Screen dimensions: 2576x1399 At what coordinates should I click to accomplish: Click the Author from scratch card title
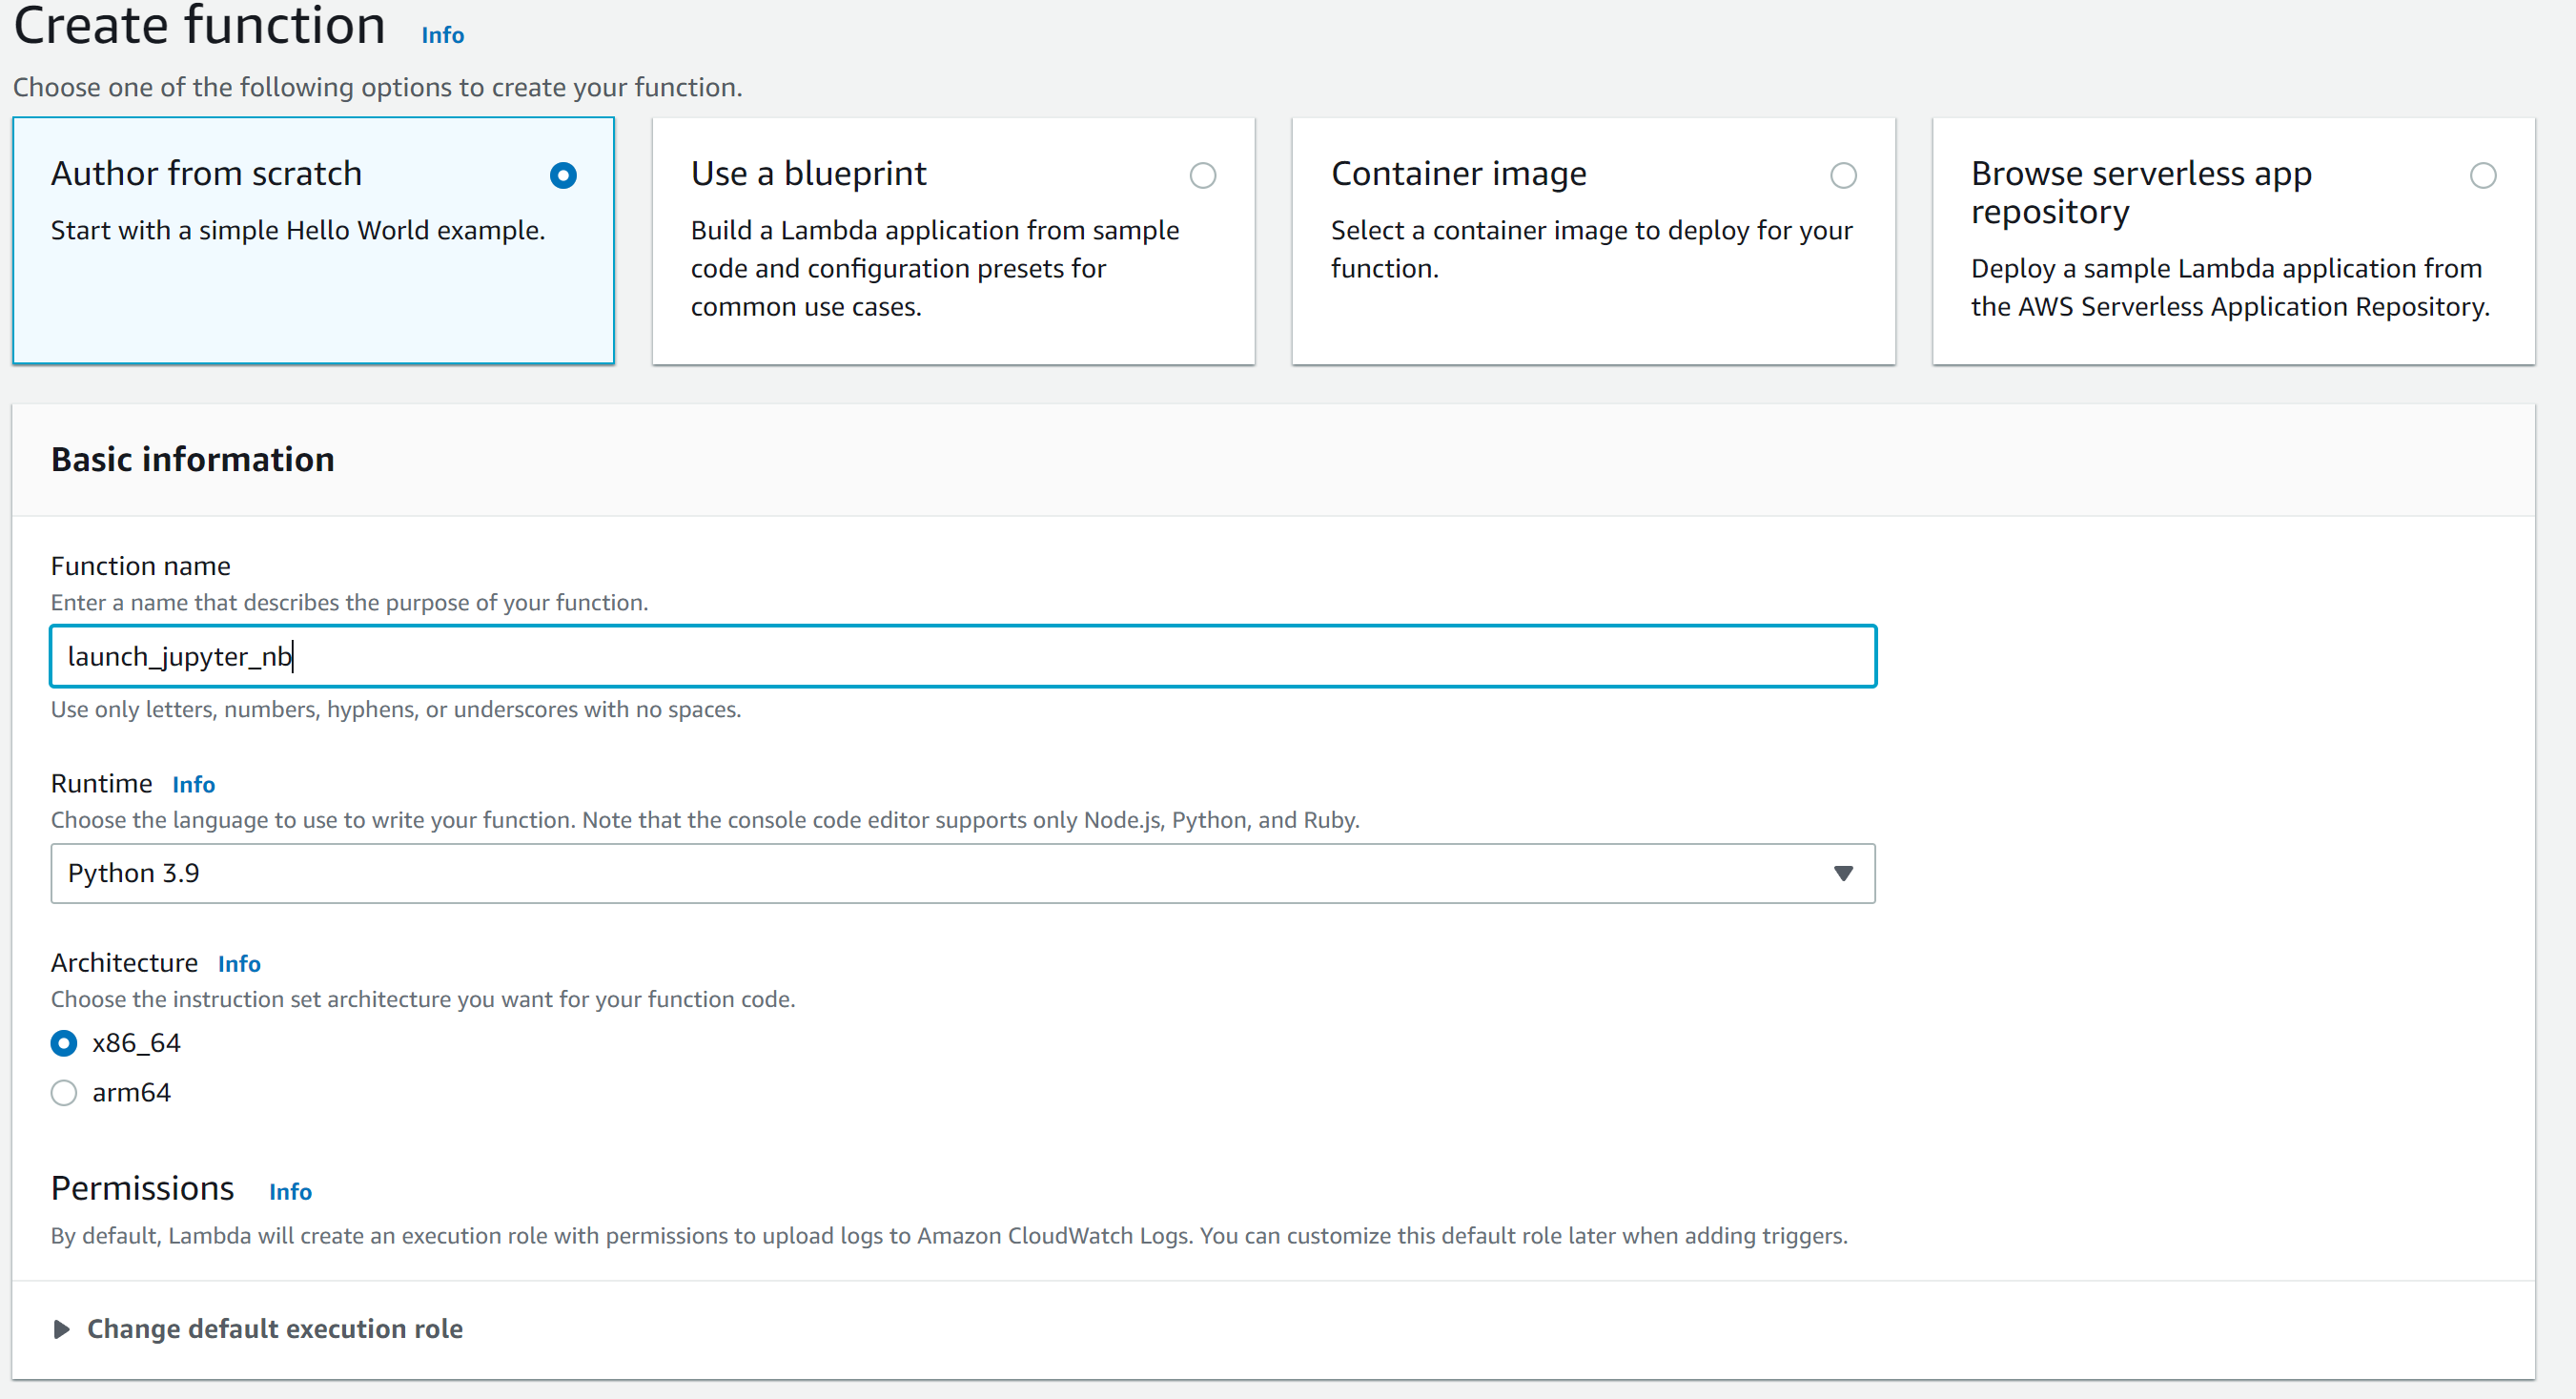206,174
